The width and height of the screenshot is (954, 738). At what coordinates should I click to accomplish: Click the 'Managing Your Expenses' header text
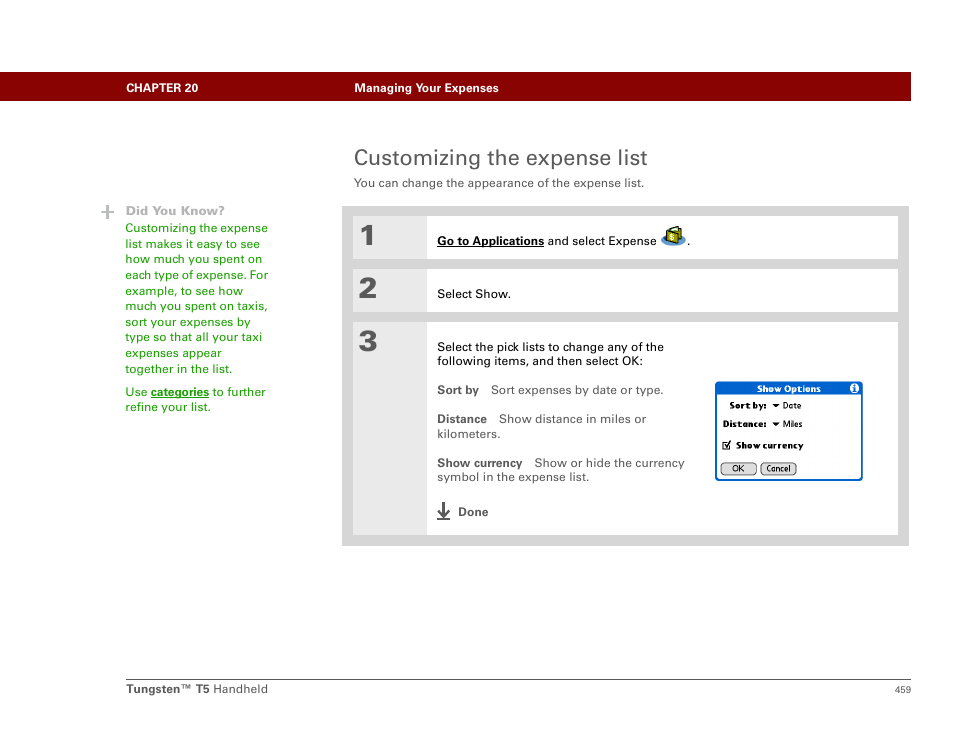[x=427, y=88]
